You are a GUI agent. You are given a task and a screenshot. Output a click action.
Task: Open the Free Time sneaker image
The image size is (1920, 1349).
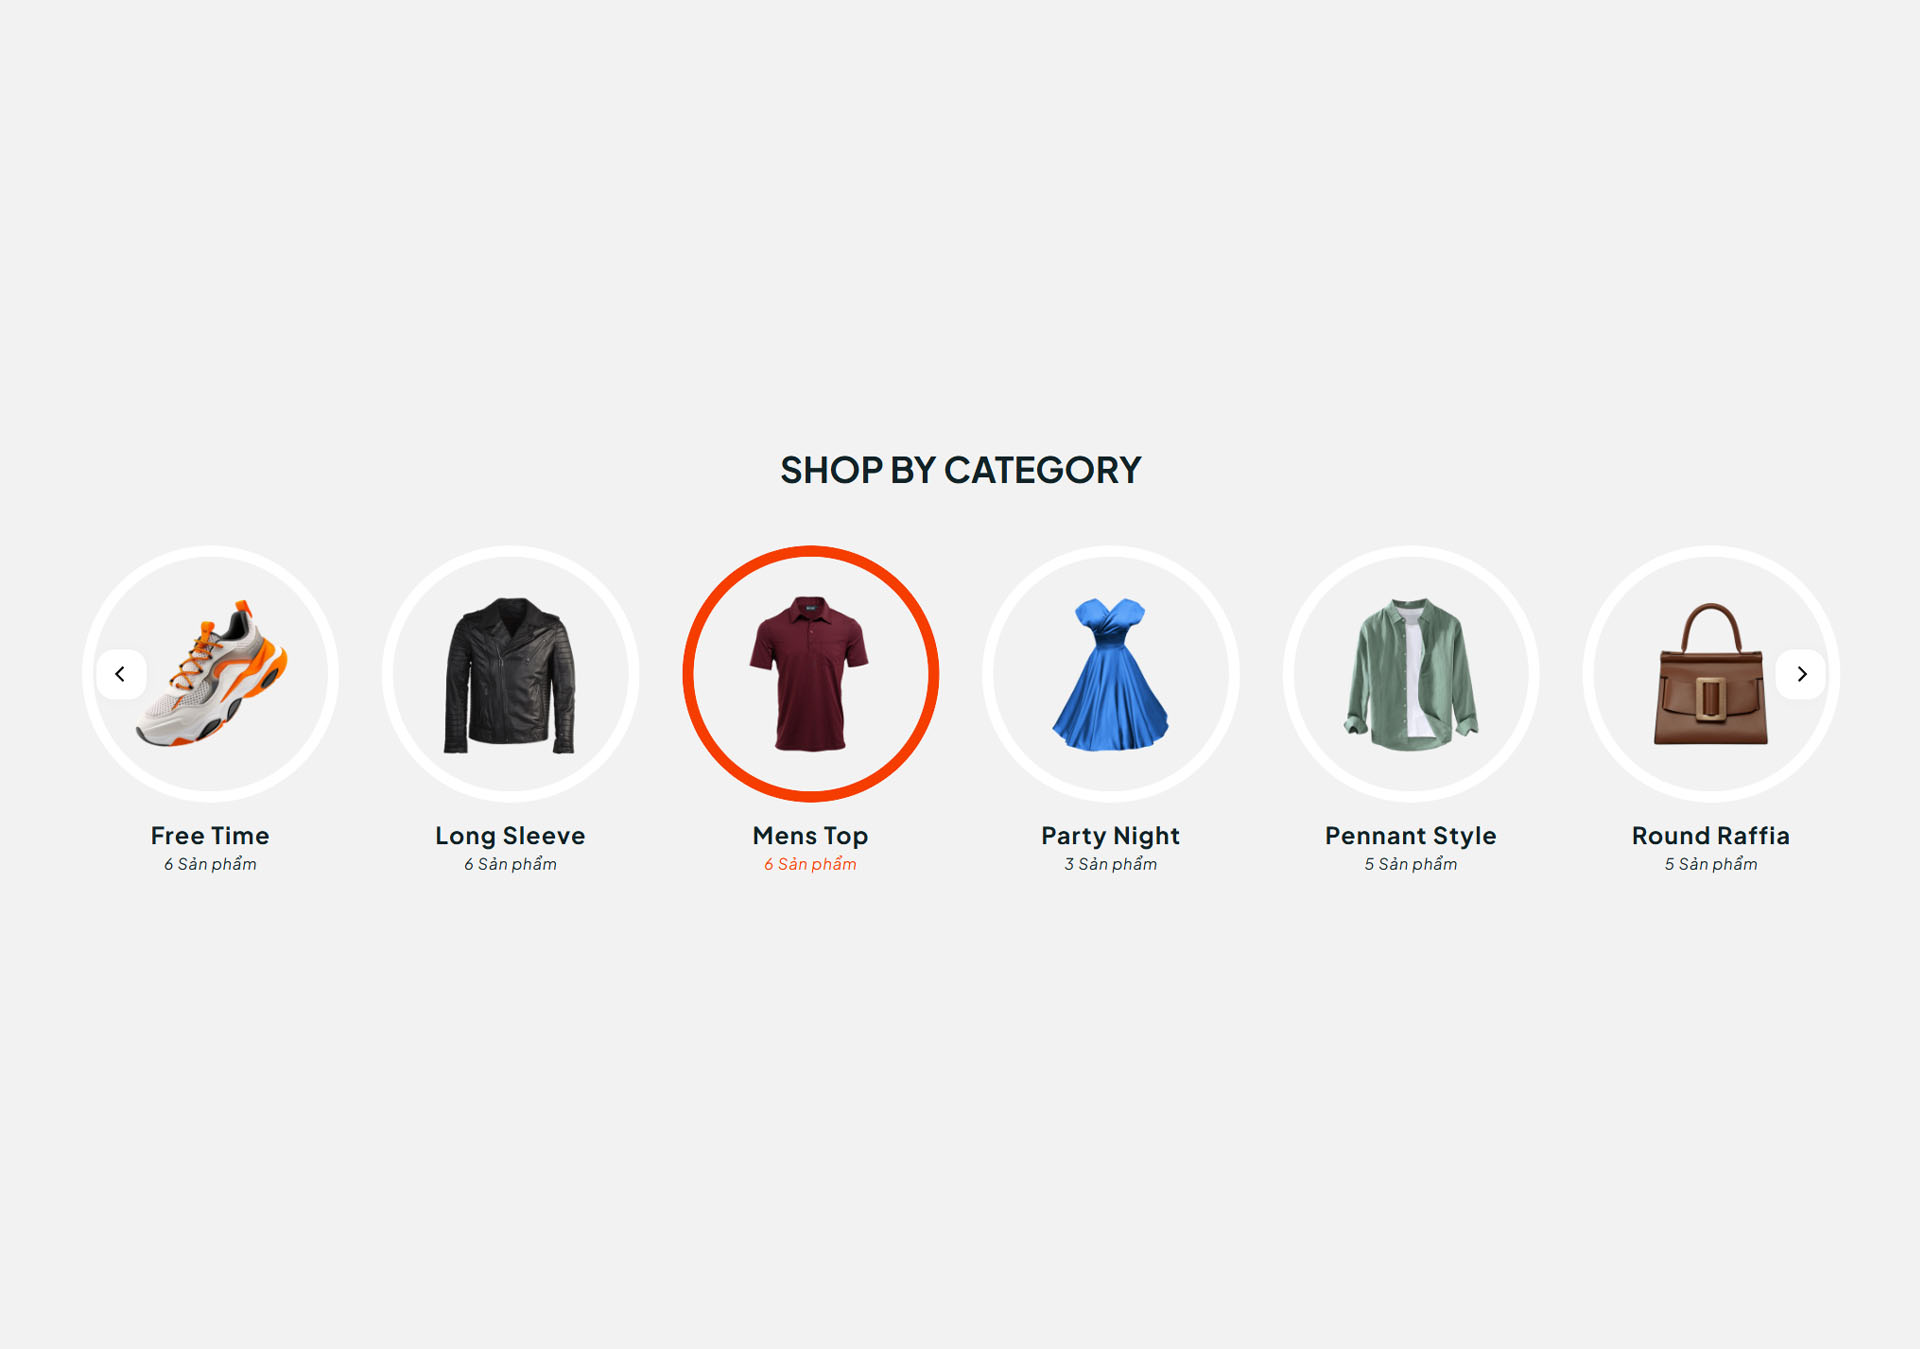tap(211, 674)
